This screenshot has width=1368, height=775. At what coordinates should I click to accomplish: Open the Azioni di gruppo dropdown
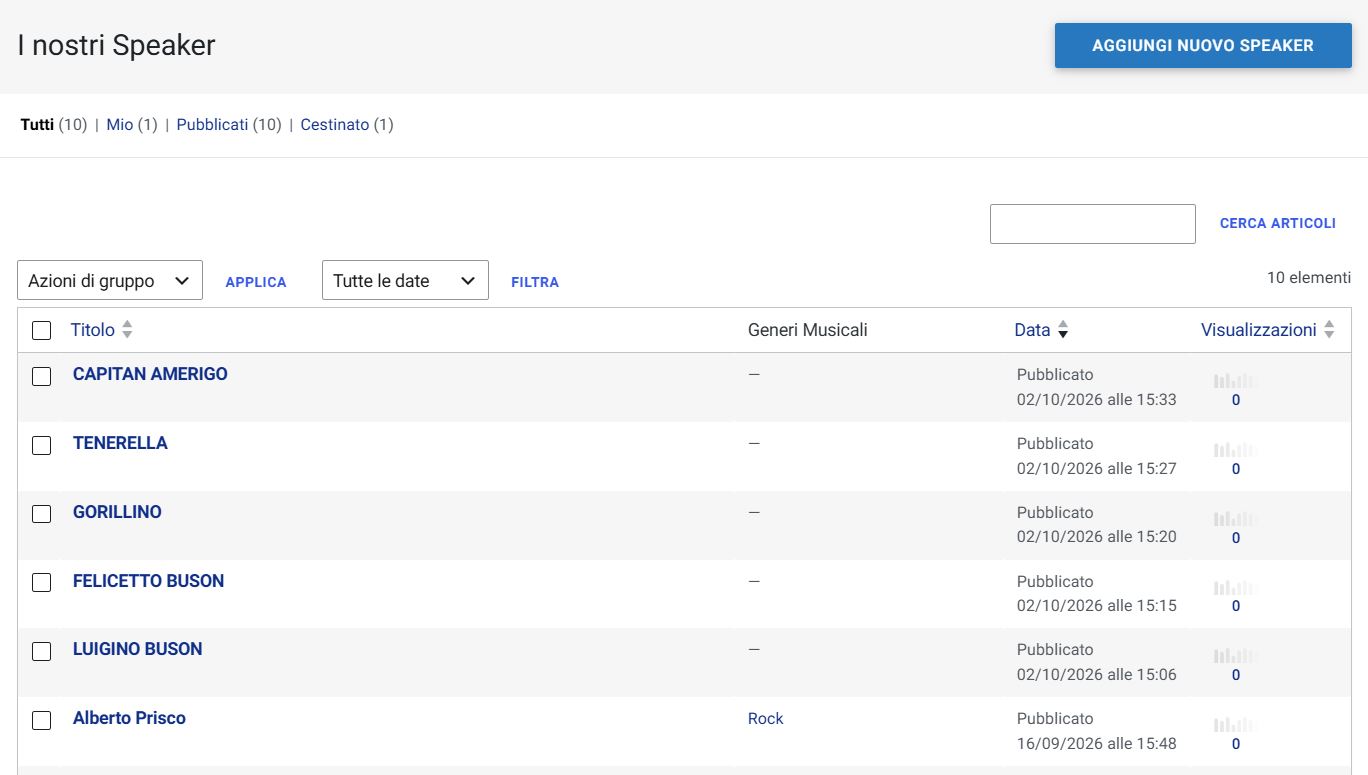pyautogui.click(x=110, y=280)
